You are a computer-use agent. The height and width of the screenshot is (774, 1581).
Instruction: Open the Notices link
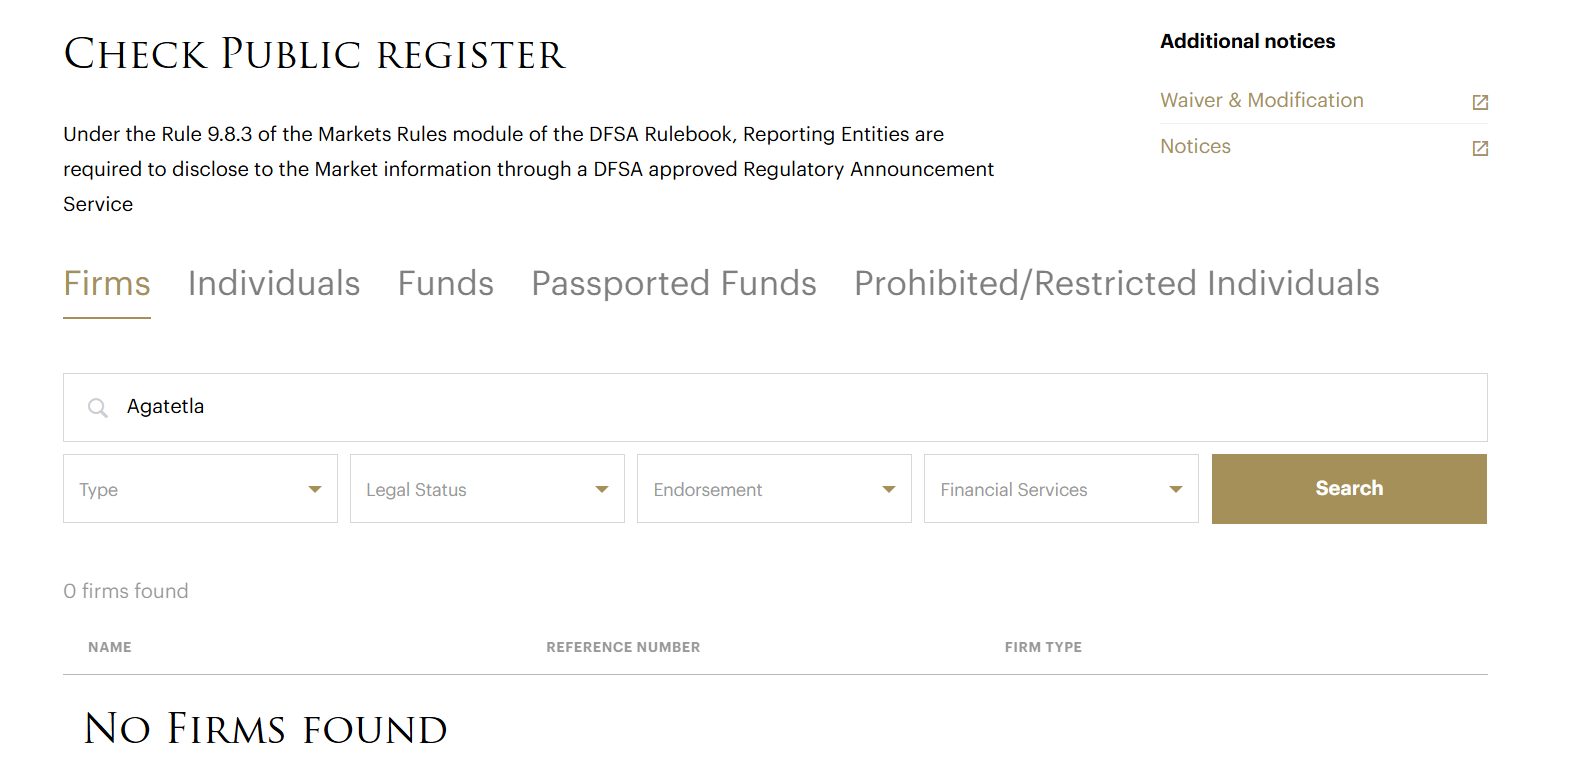[x=1195, y=146]
